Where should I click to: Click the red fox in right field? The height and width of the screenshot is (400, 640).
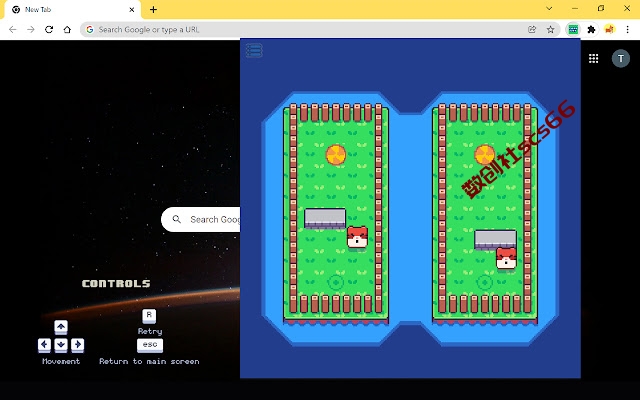pyautogui.click(x=506, y=258)
